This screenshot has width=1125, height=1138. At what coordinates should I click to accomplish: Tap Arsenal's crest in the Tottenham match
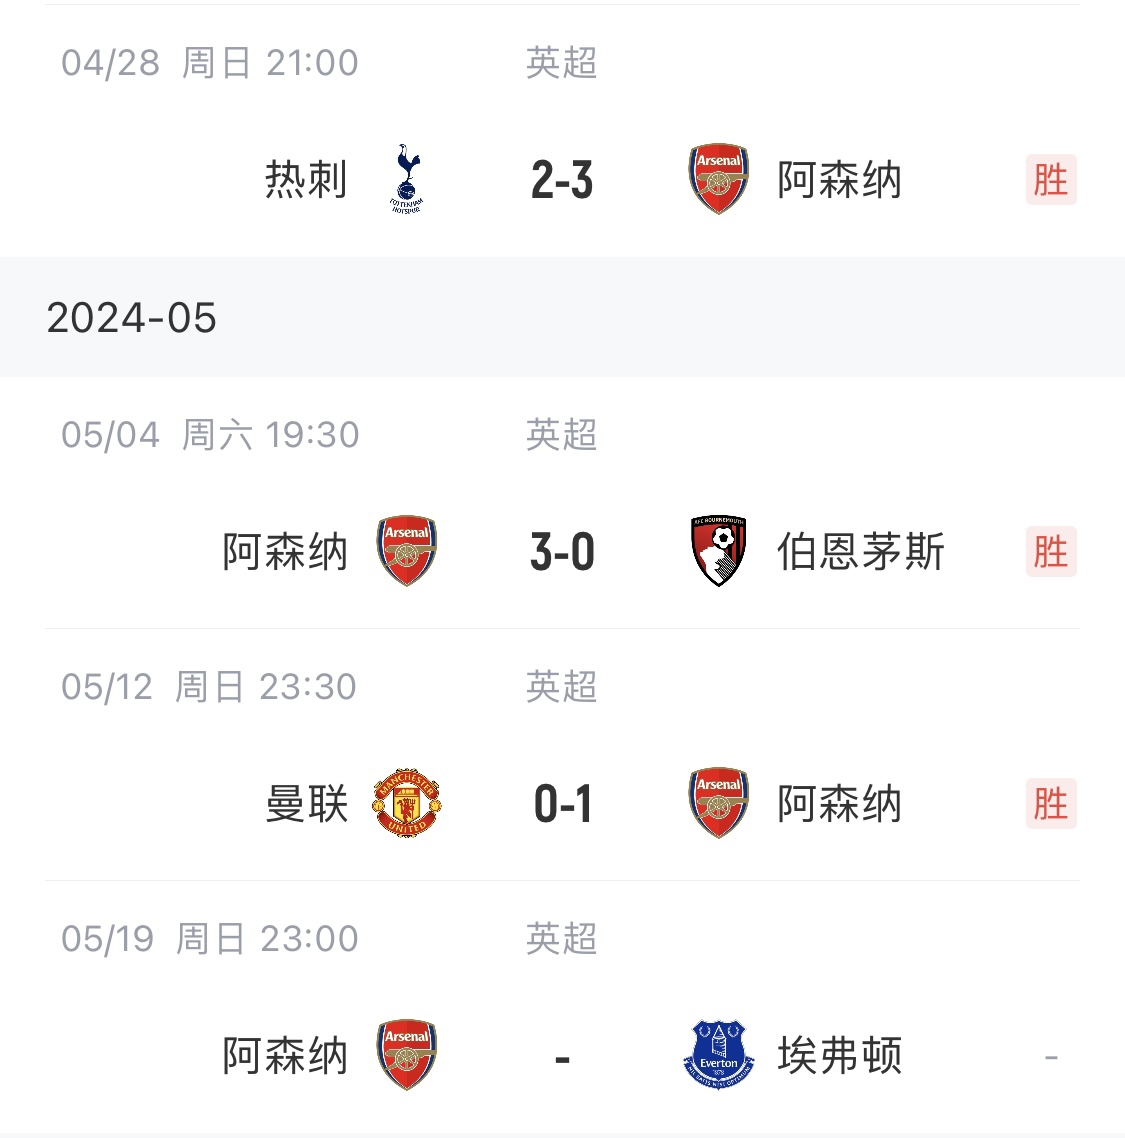(718, 179)
